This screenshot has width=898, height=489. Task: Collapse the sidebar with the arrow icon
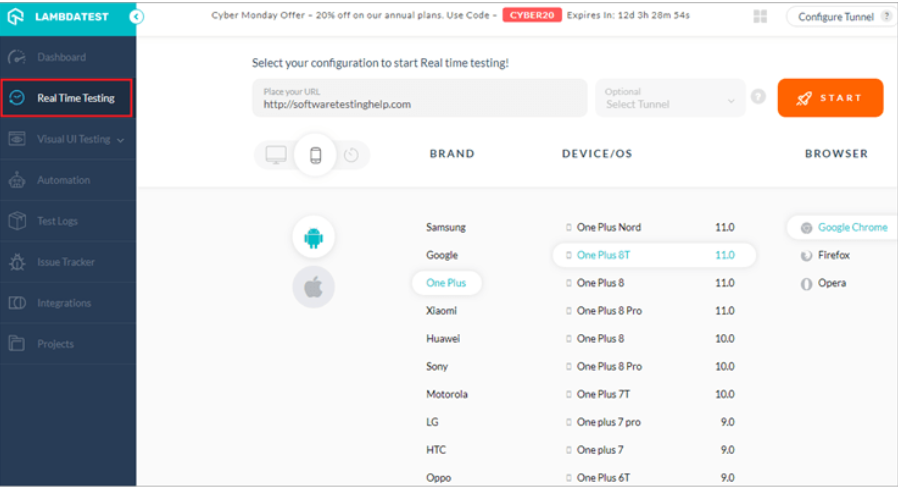[137, 16]
